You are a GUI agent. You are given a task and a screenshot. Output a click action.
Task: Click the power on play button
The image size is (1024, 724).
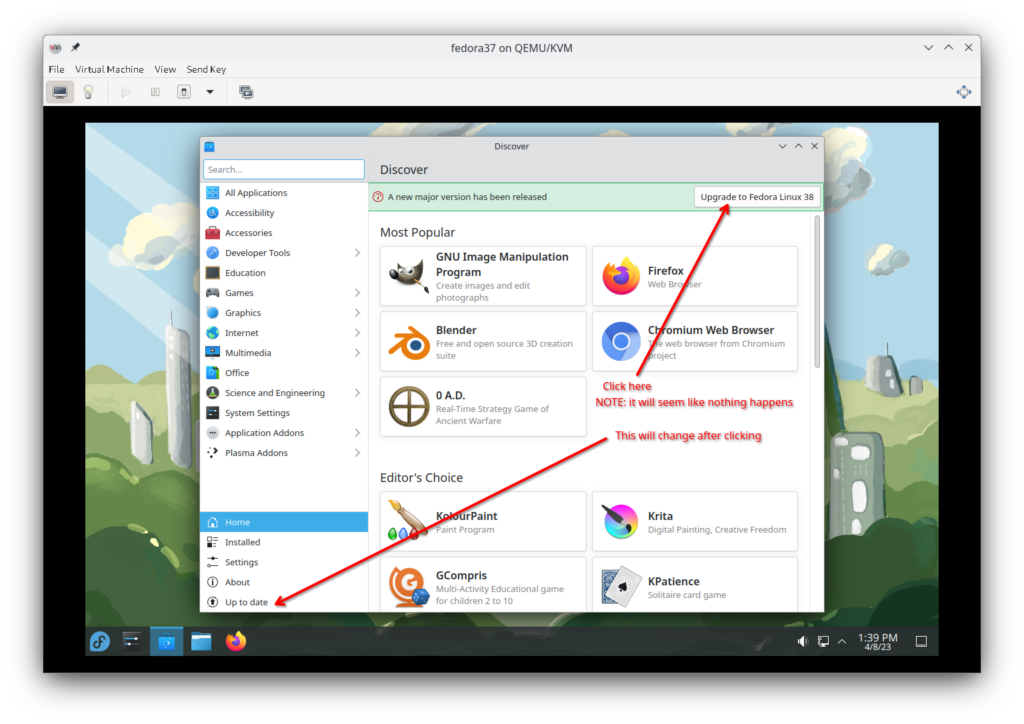click(x=126, y=92)
